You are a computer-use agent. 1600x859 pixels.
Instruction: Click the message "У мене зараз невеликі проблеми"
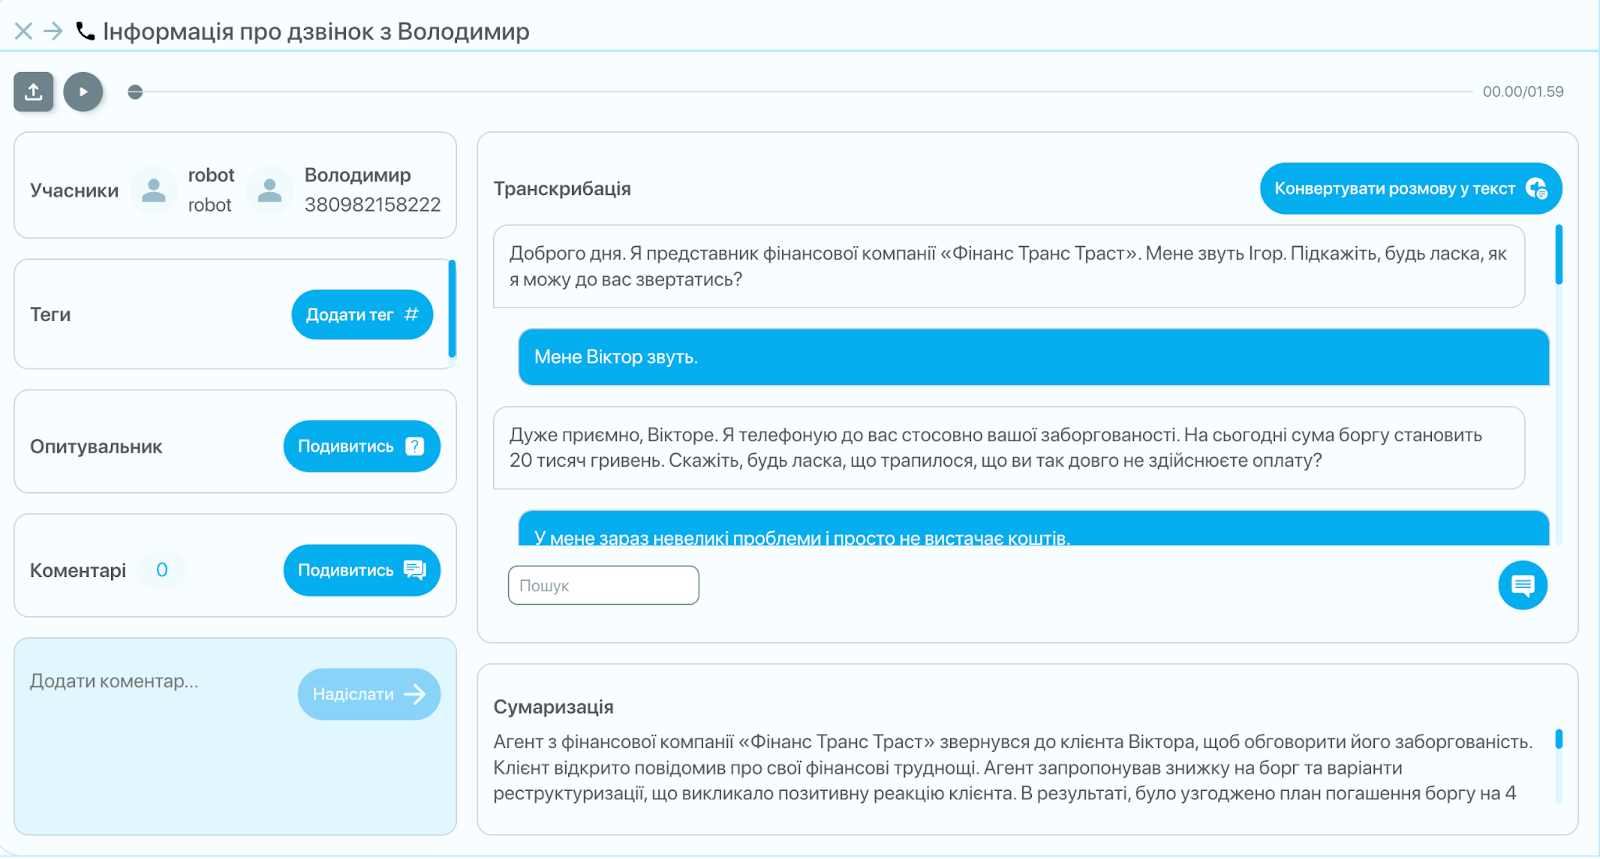point(1033,528)
